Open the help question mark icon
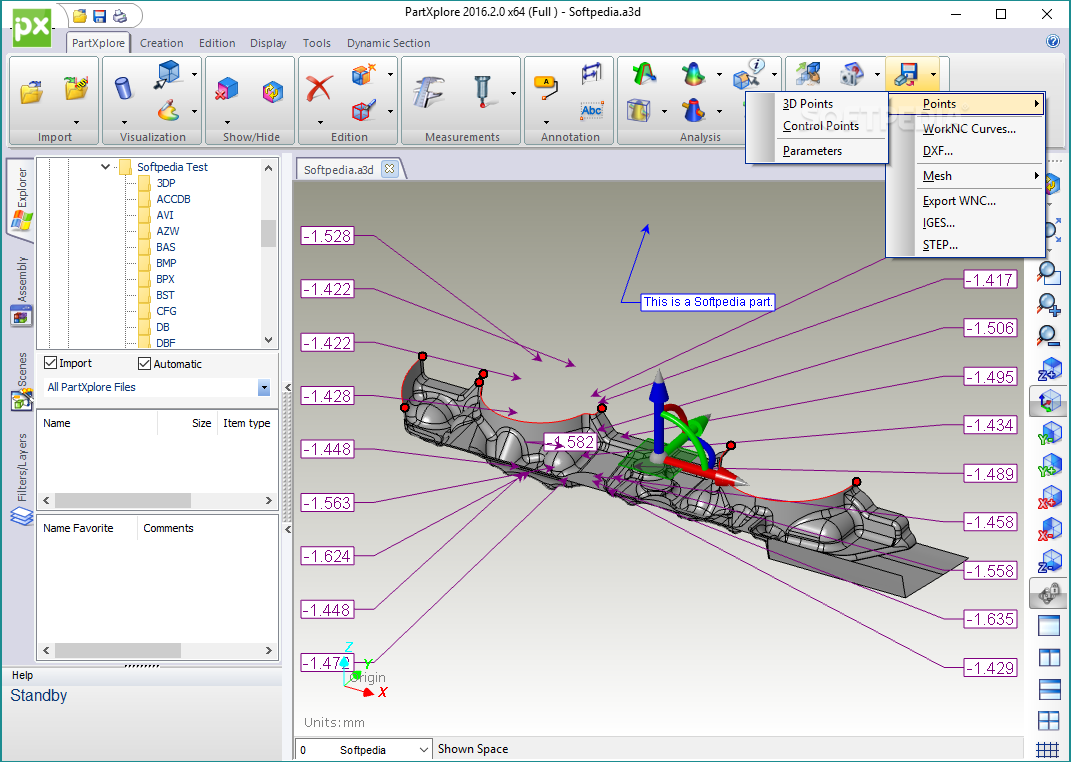The height and width of the screenshot is (762, 1071). [x=1053, y=41]
